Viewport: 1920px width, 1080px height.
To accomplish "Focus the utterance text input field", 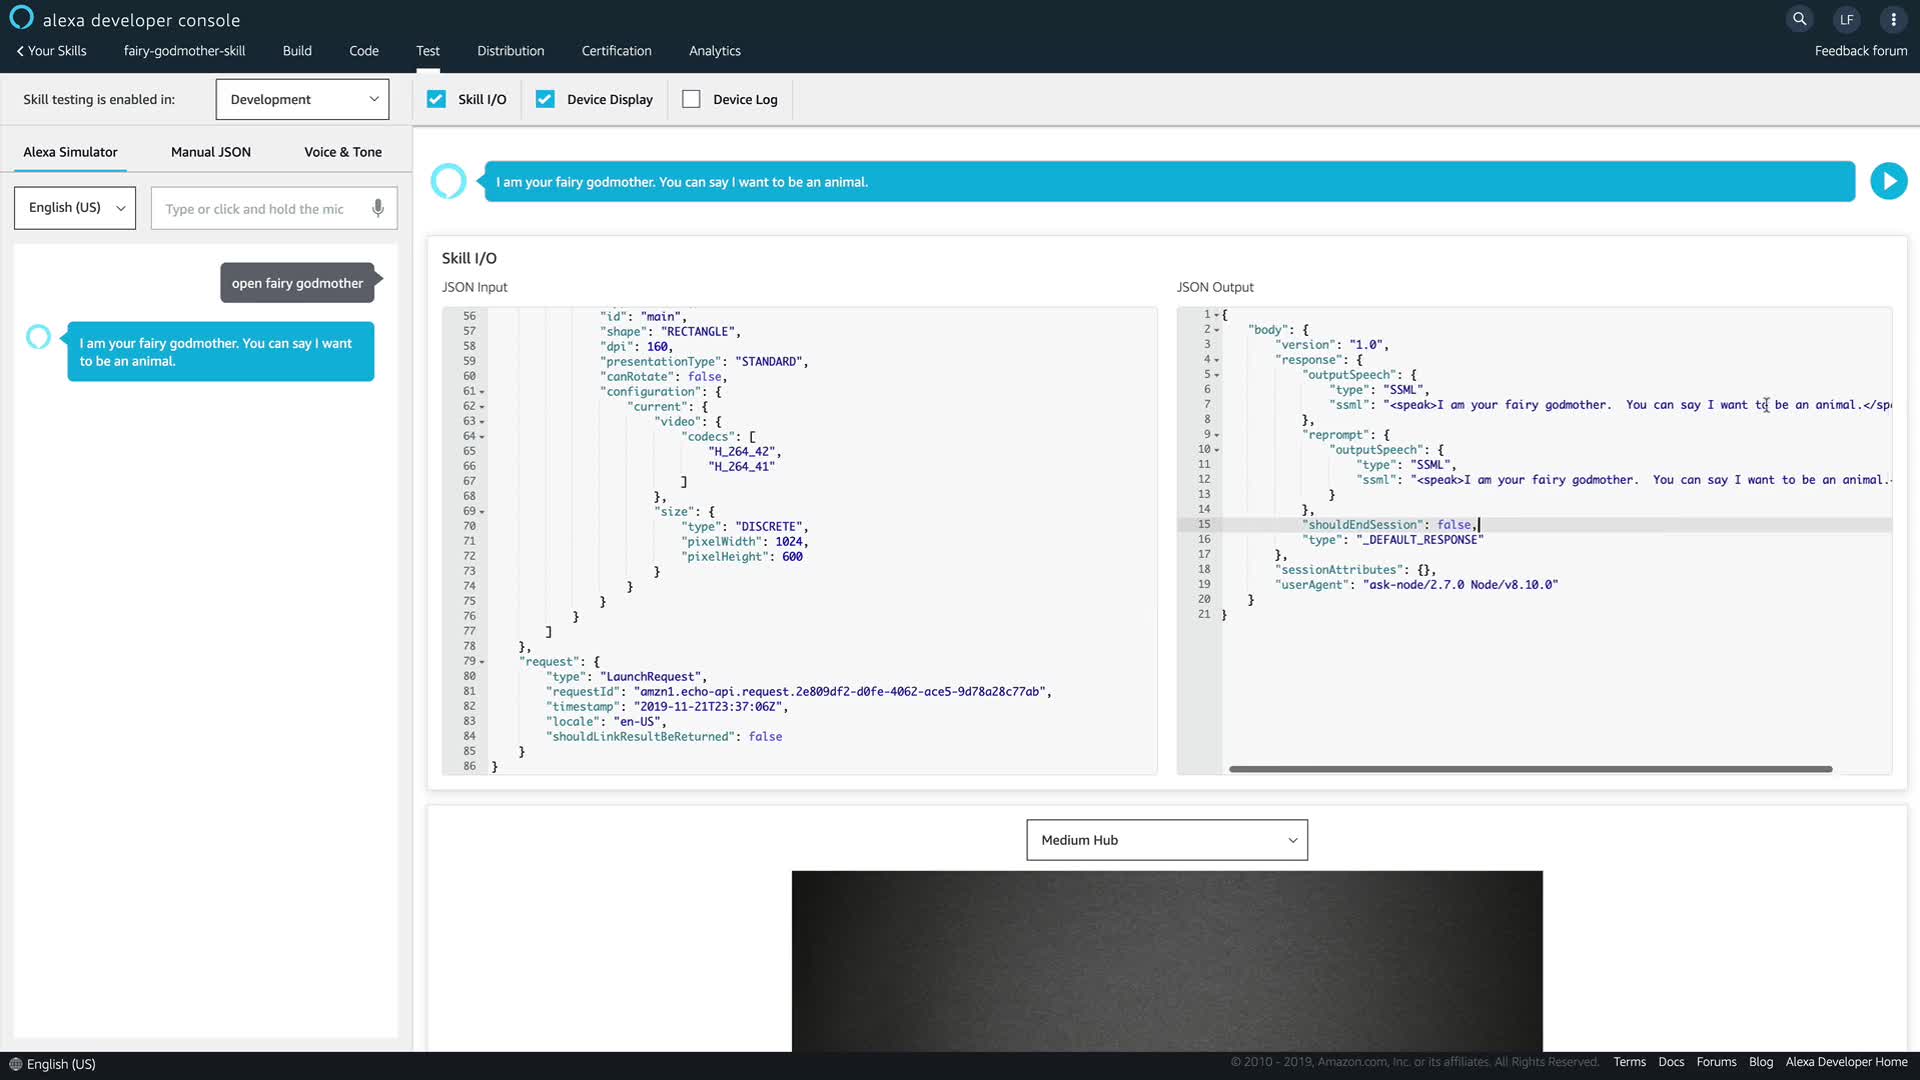I will pos(260,208).
